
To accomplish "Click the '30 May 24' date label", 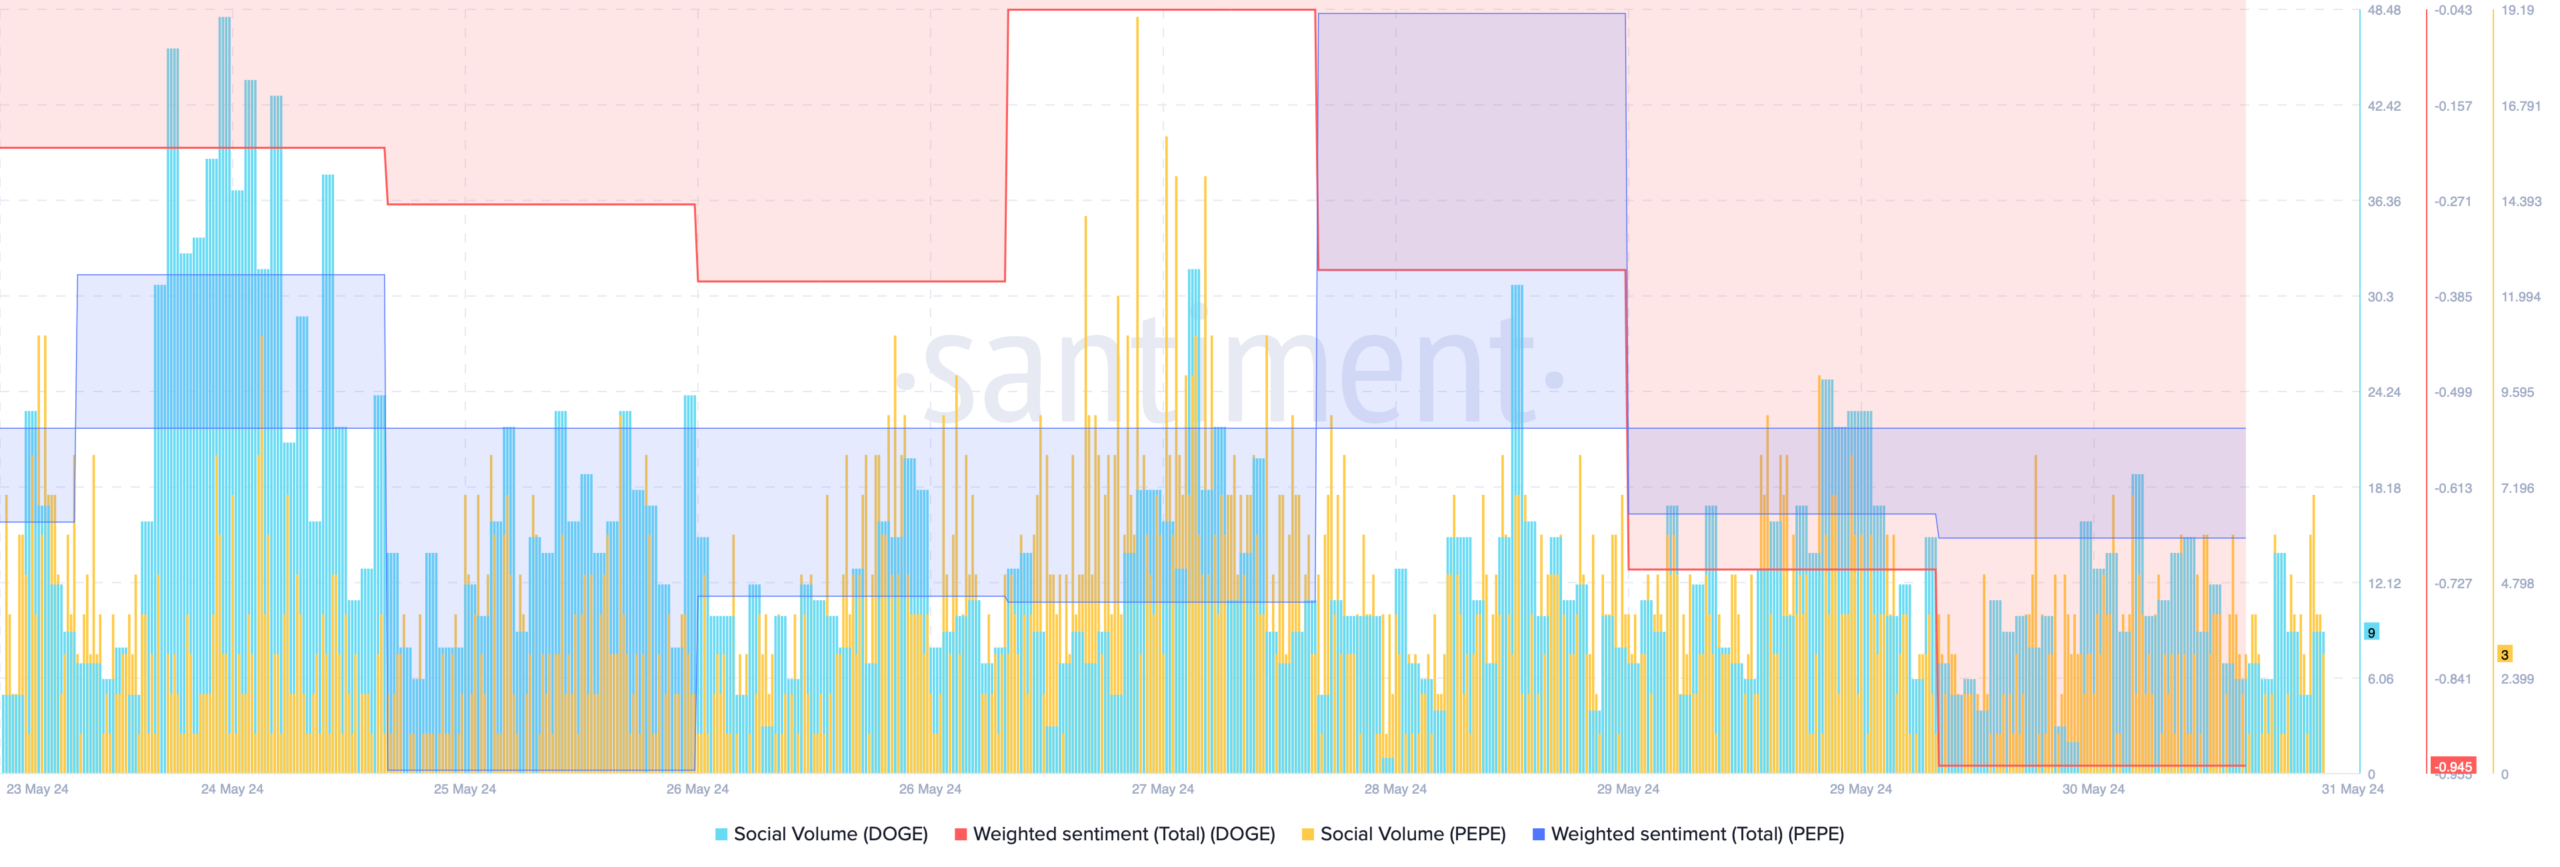I will click(2093, 789).
